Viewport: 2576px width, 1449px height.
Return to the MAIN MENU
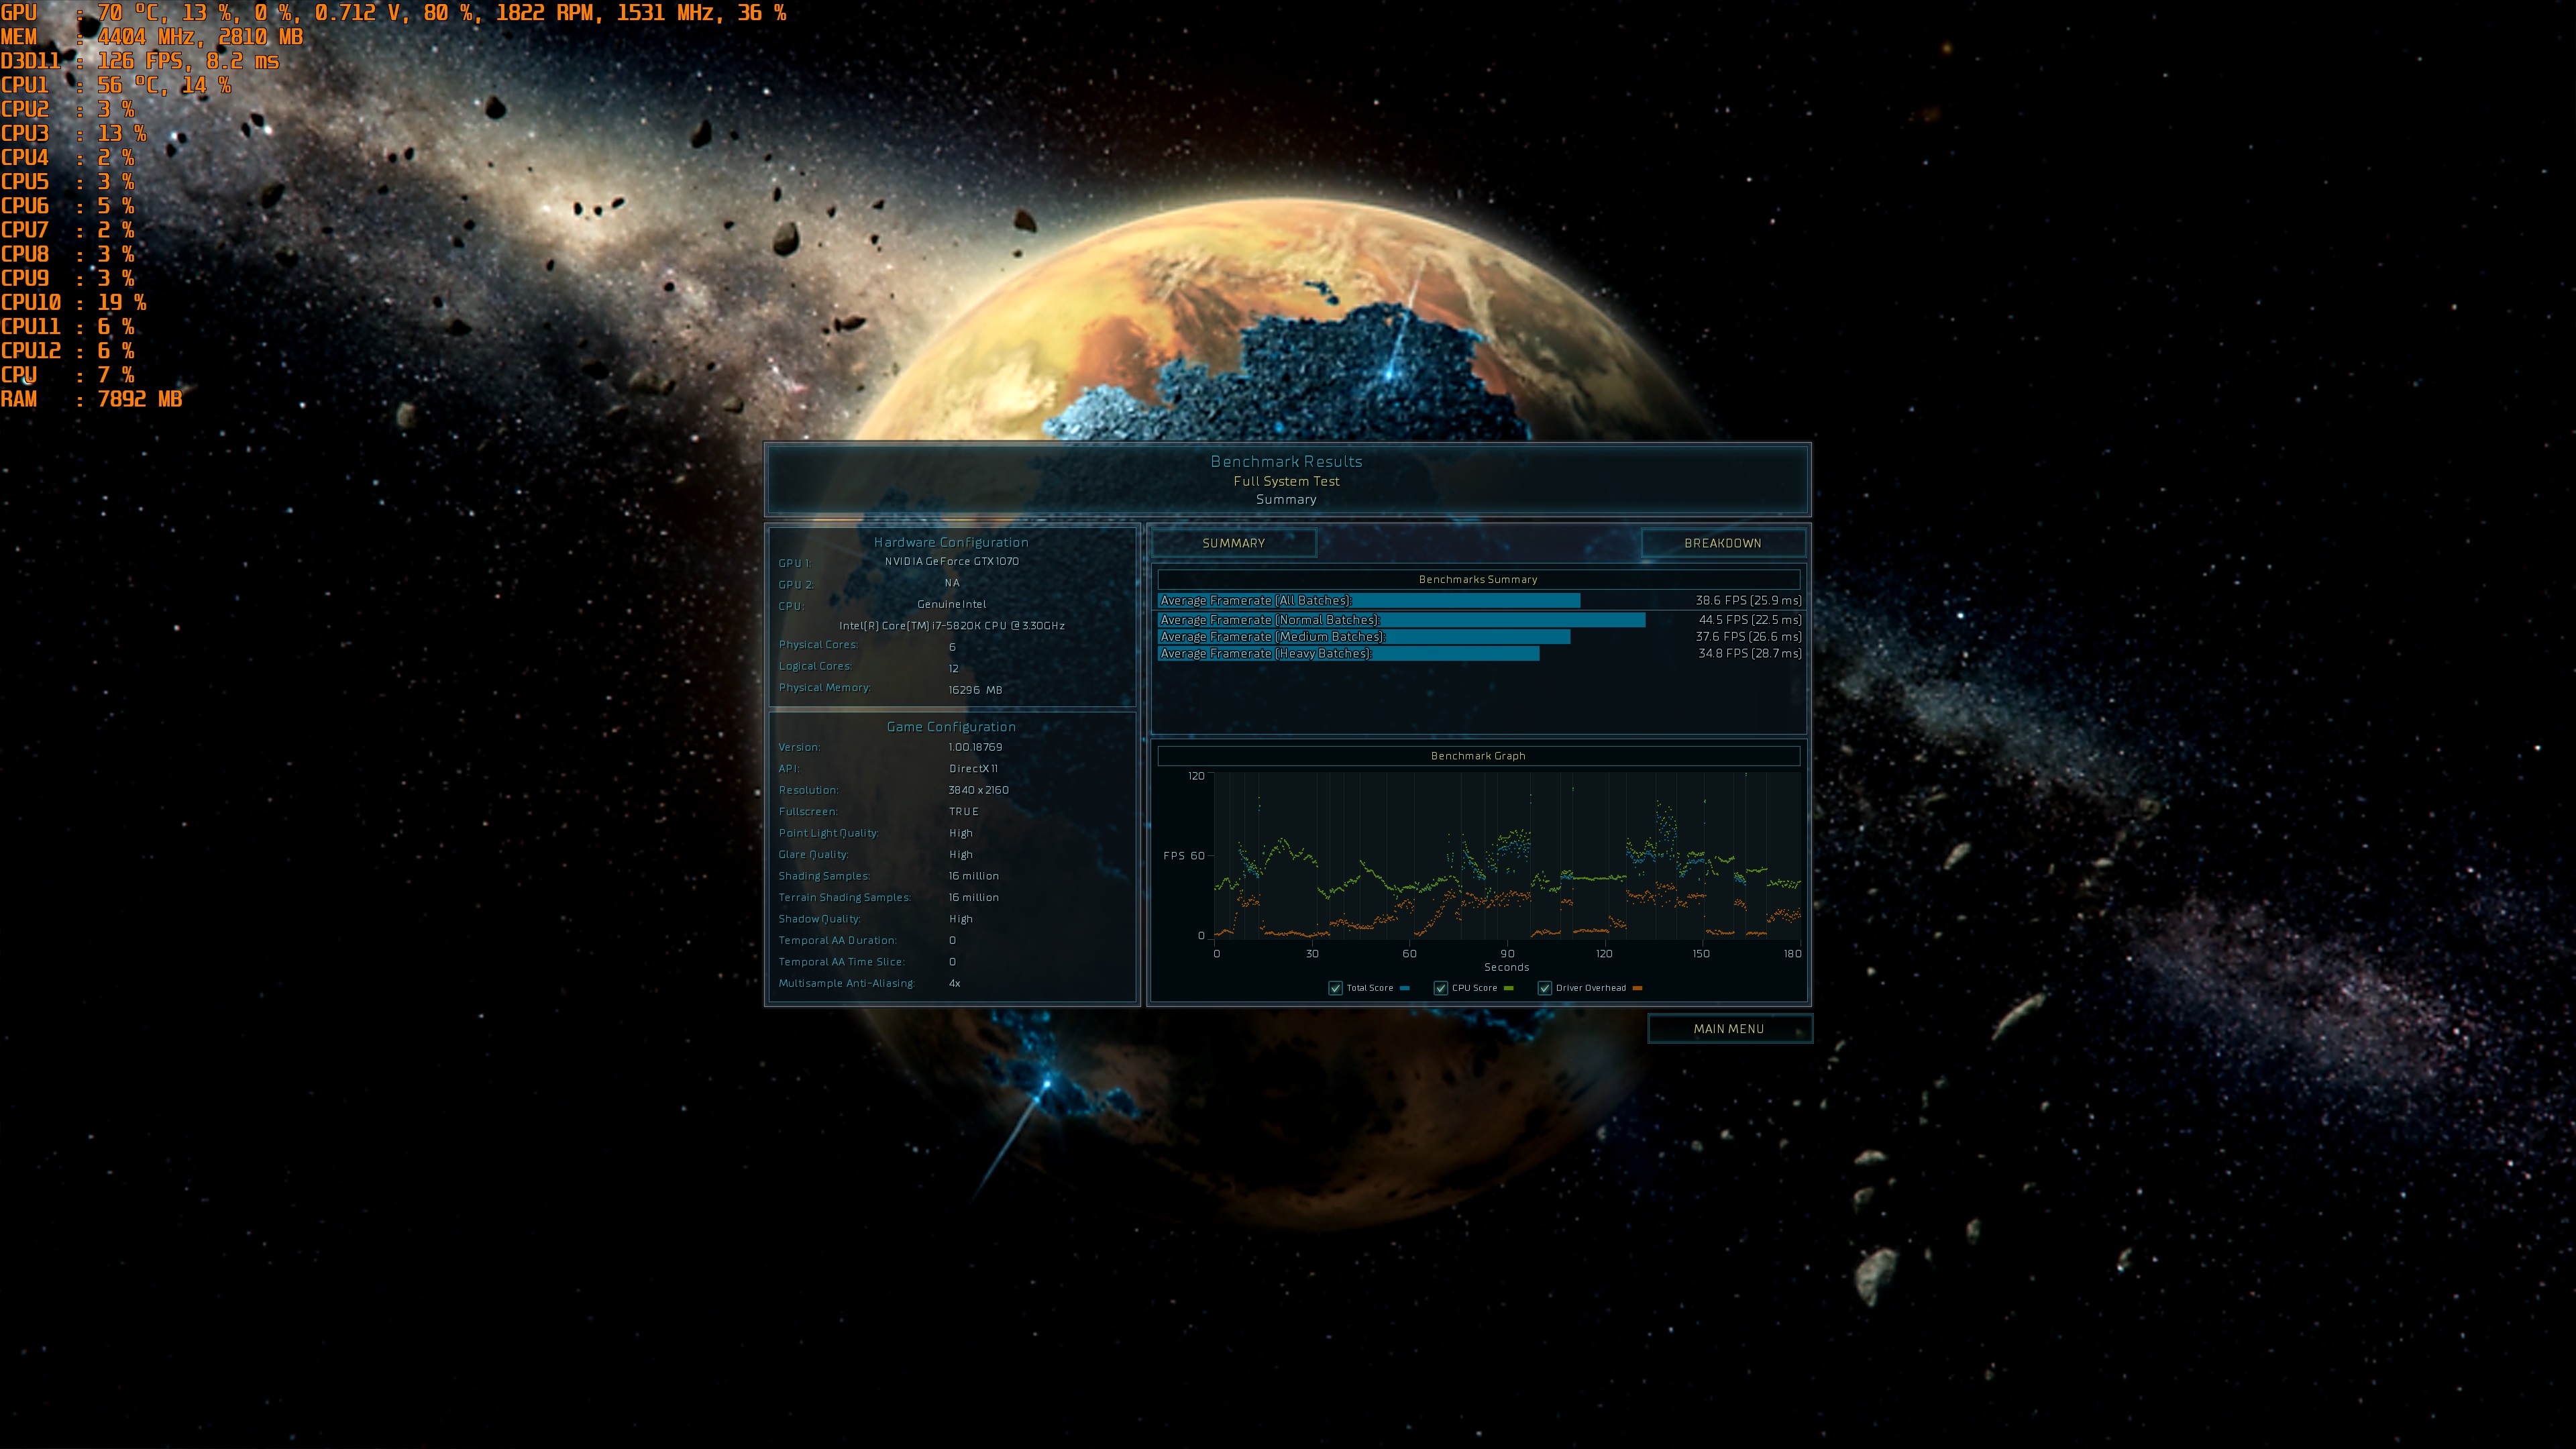[x=1729, y=1028]
